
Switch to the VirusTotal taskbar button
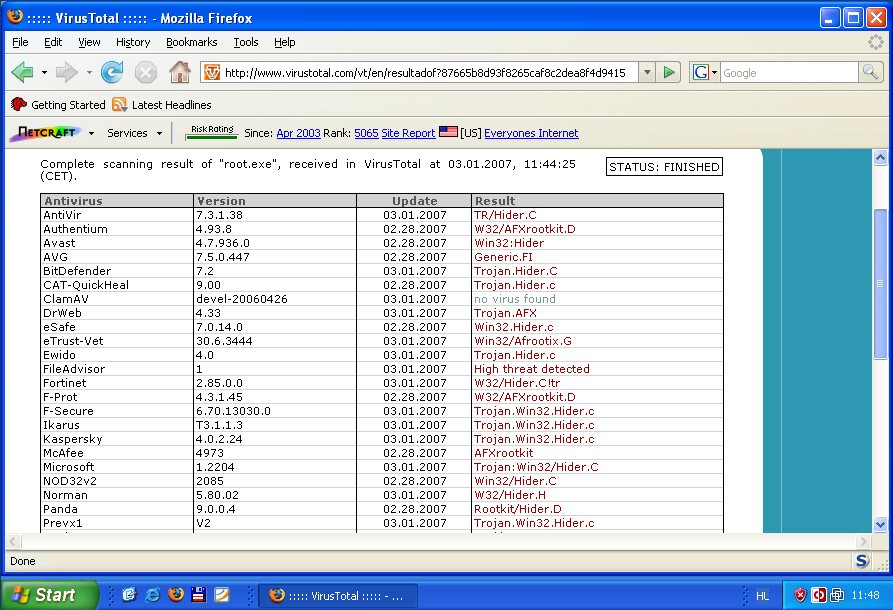pyautogui.click(x=338, y=596)
